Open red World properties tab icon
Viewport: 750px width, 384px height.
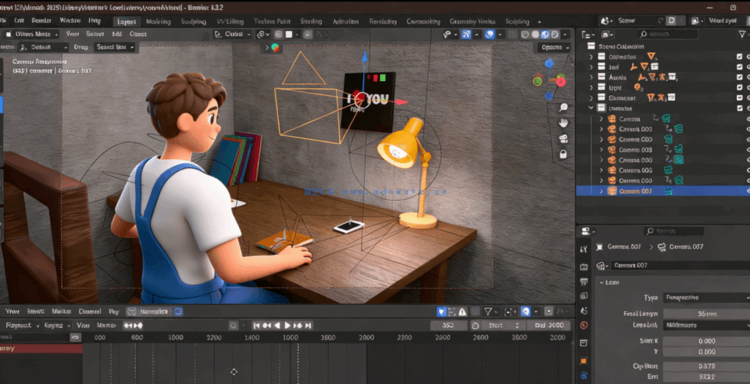click(x=584, y=325)
